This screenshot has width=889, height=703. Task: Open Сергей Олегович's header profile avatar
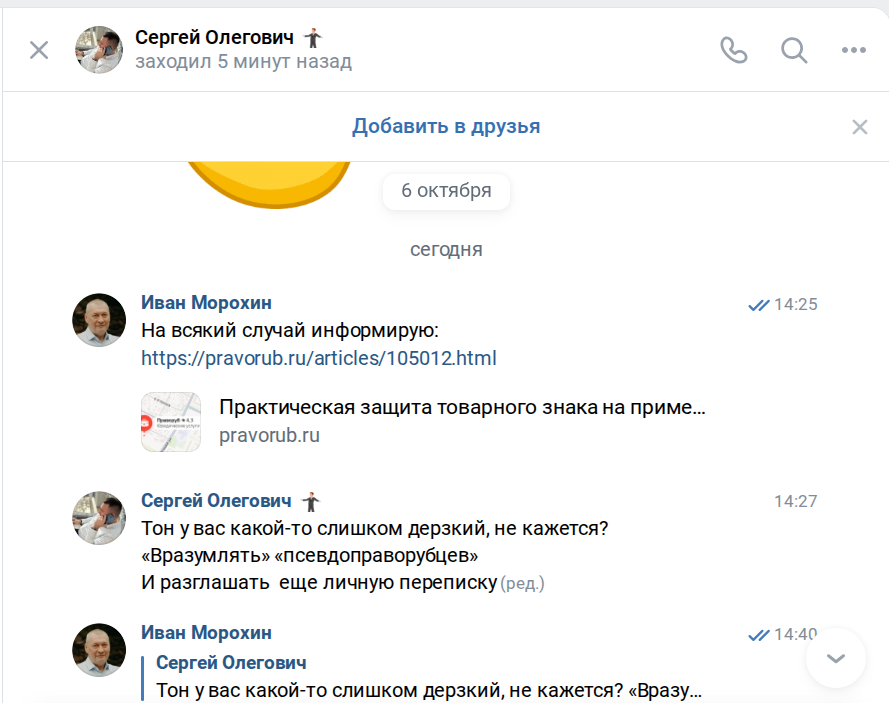click(99, 50)
